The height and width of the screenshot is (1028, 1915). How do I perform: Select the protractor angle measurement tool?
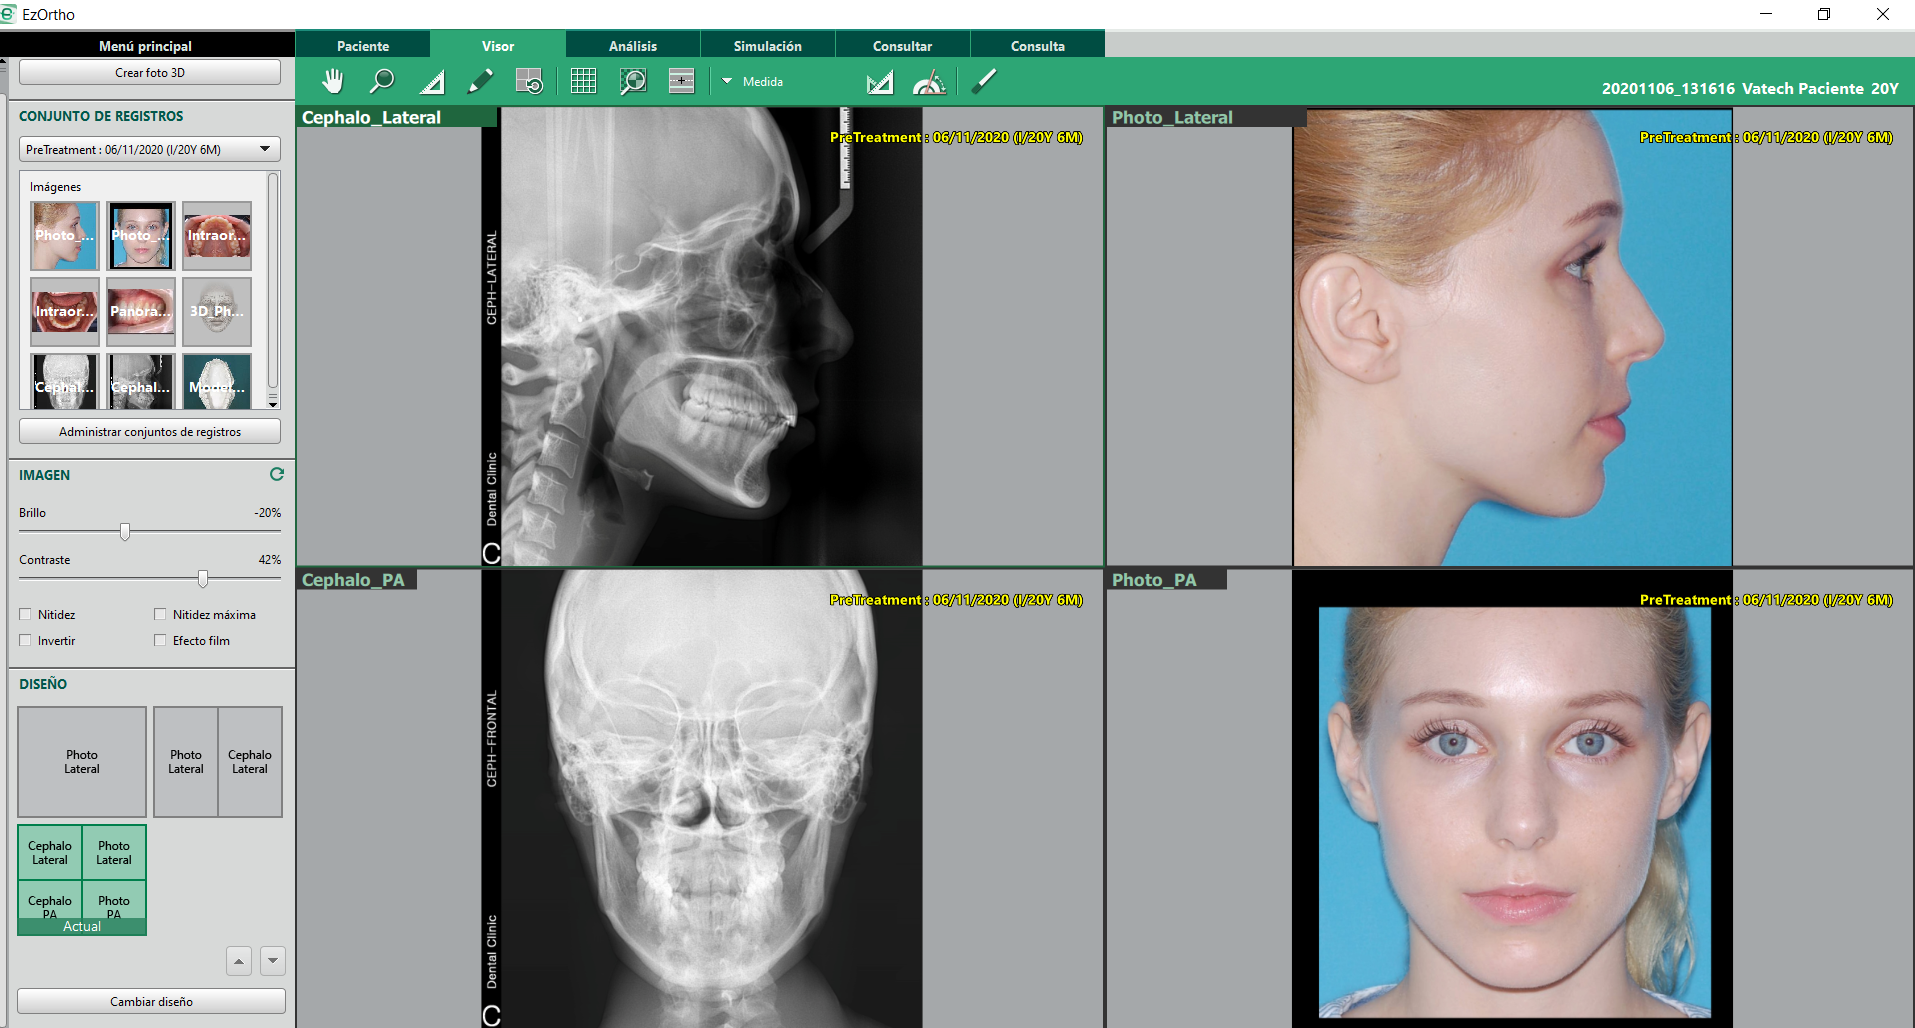point(929,82)
